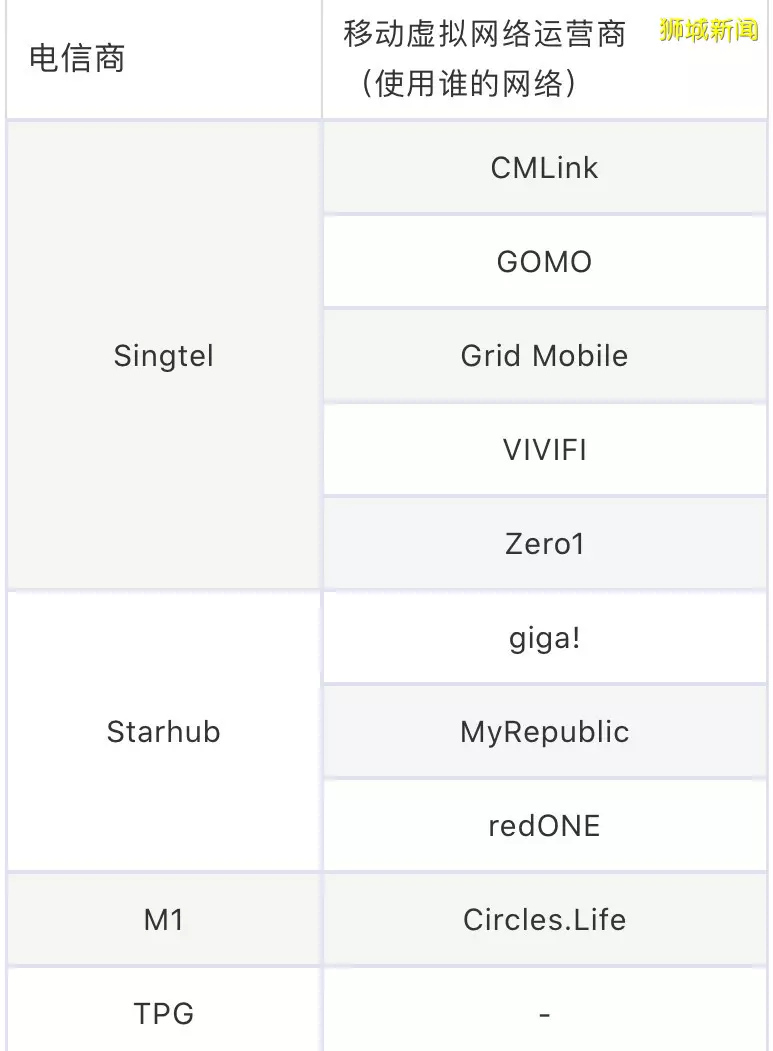Select the MyRepublic cell

pos(544,731)
